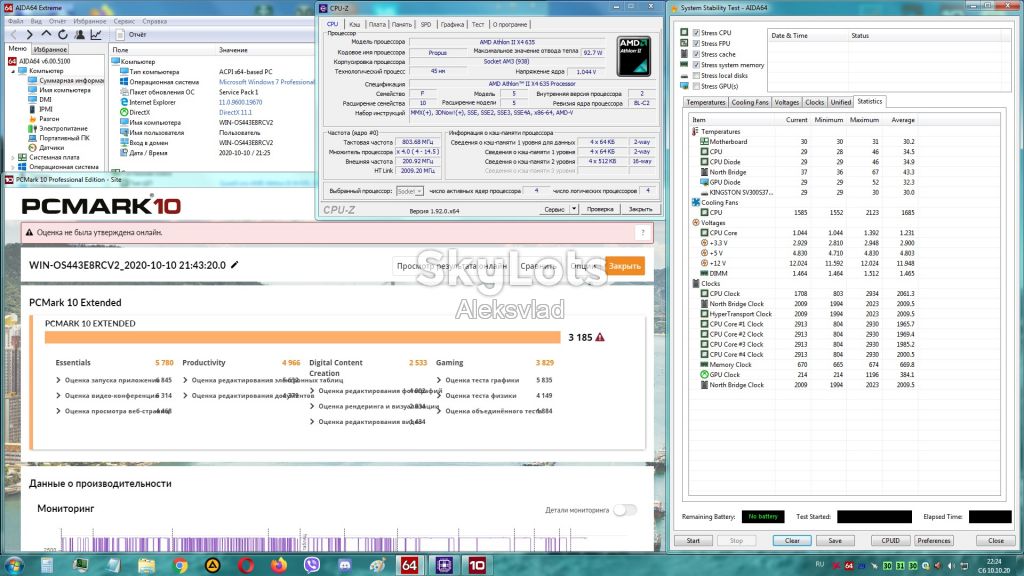Image resolution: width=1024 pixels, height=576 pixels.
Task: Enable Stress local disks checkbox
Action: click(x=696, y=76)
